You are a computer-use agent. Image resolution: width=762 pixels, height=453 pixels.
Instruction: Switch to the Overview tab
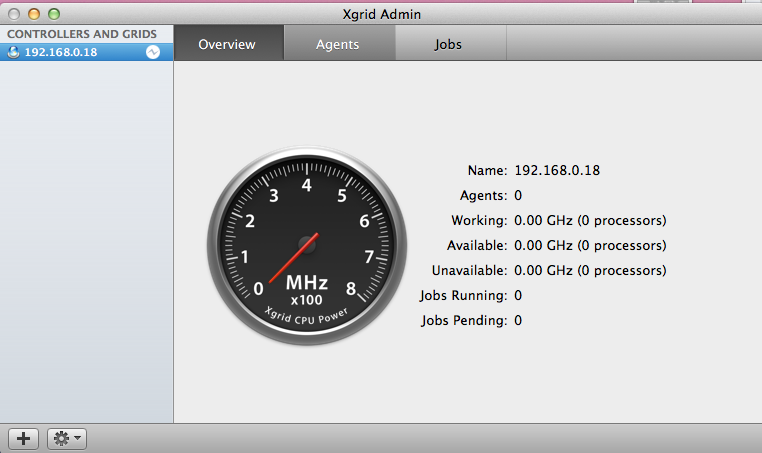coord(228,44)
